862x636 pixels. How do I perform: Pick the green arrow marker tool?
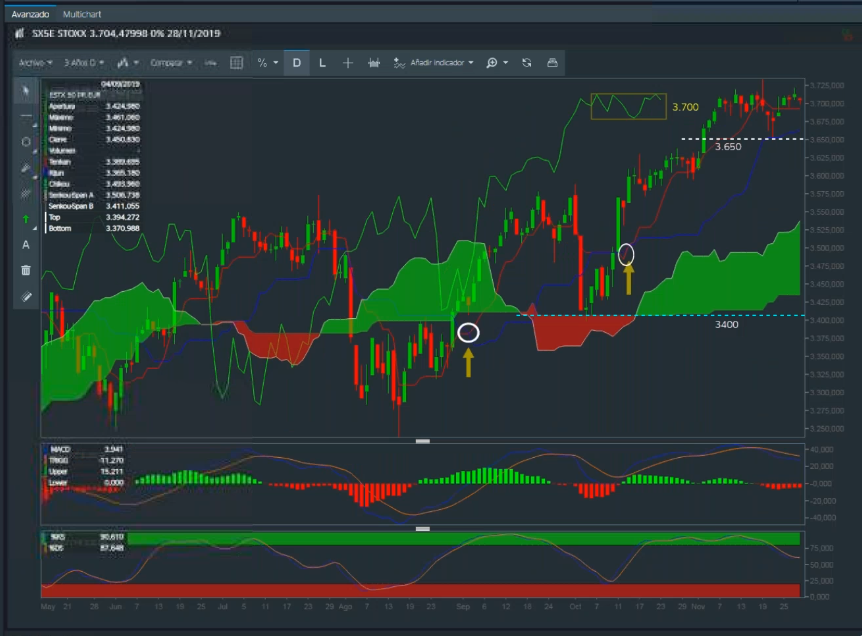(x=26, y=218)
